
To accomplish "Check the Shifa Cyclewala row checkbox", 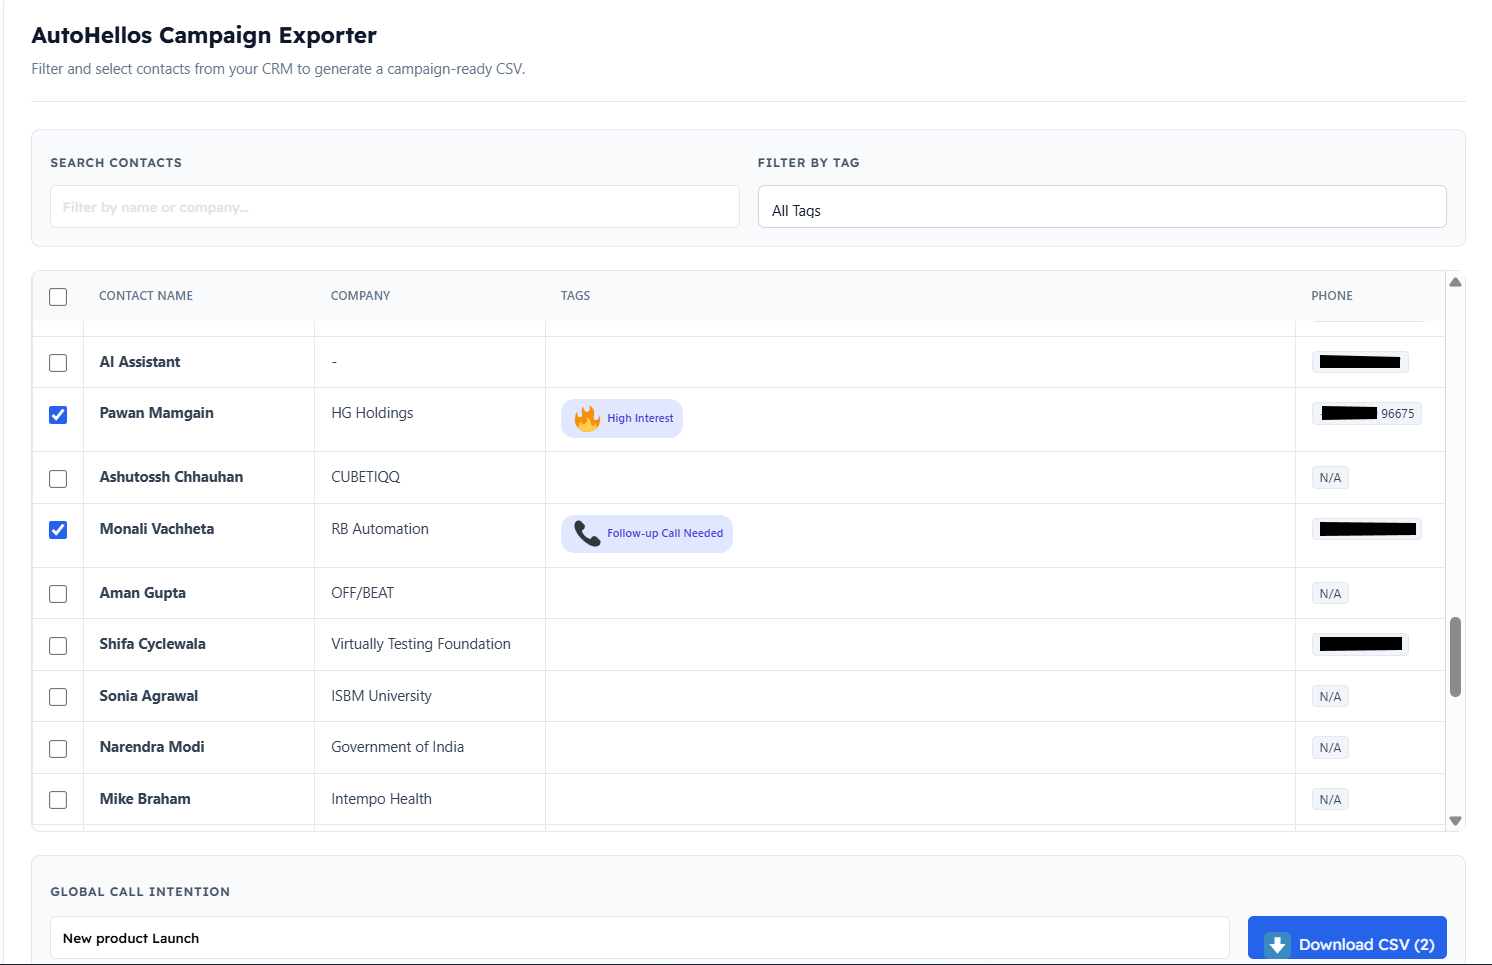I will point(58,646).
